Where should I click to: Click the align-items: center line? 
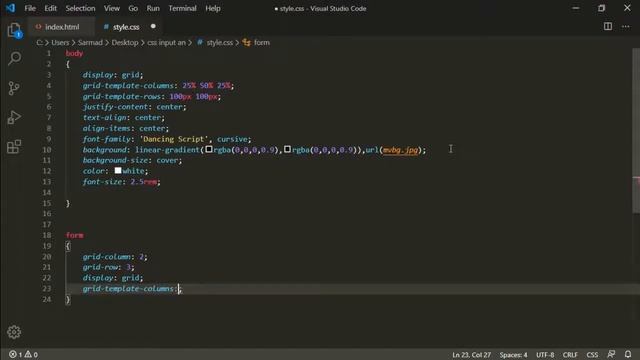[x=126, y=128]
